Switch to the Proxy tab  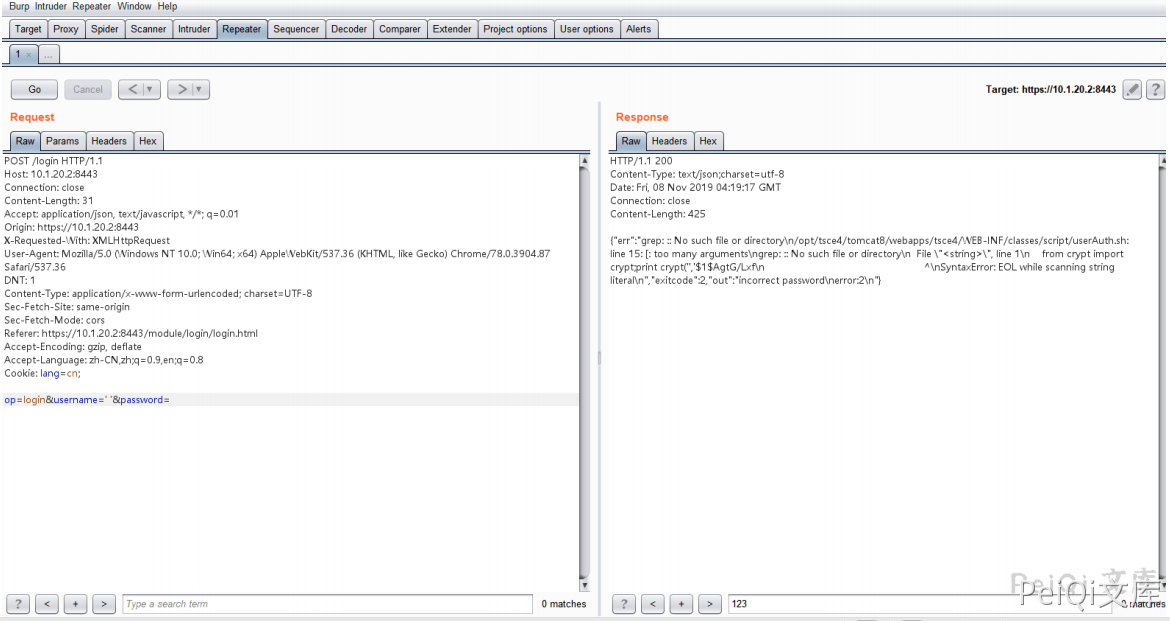(66, 29)
